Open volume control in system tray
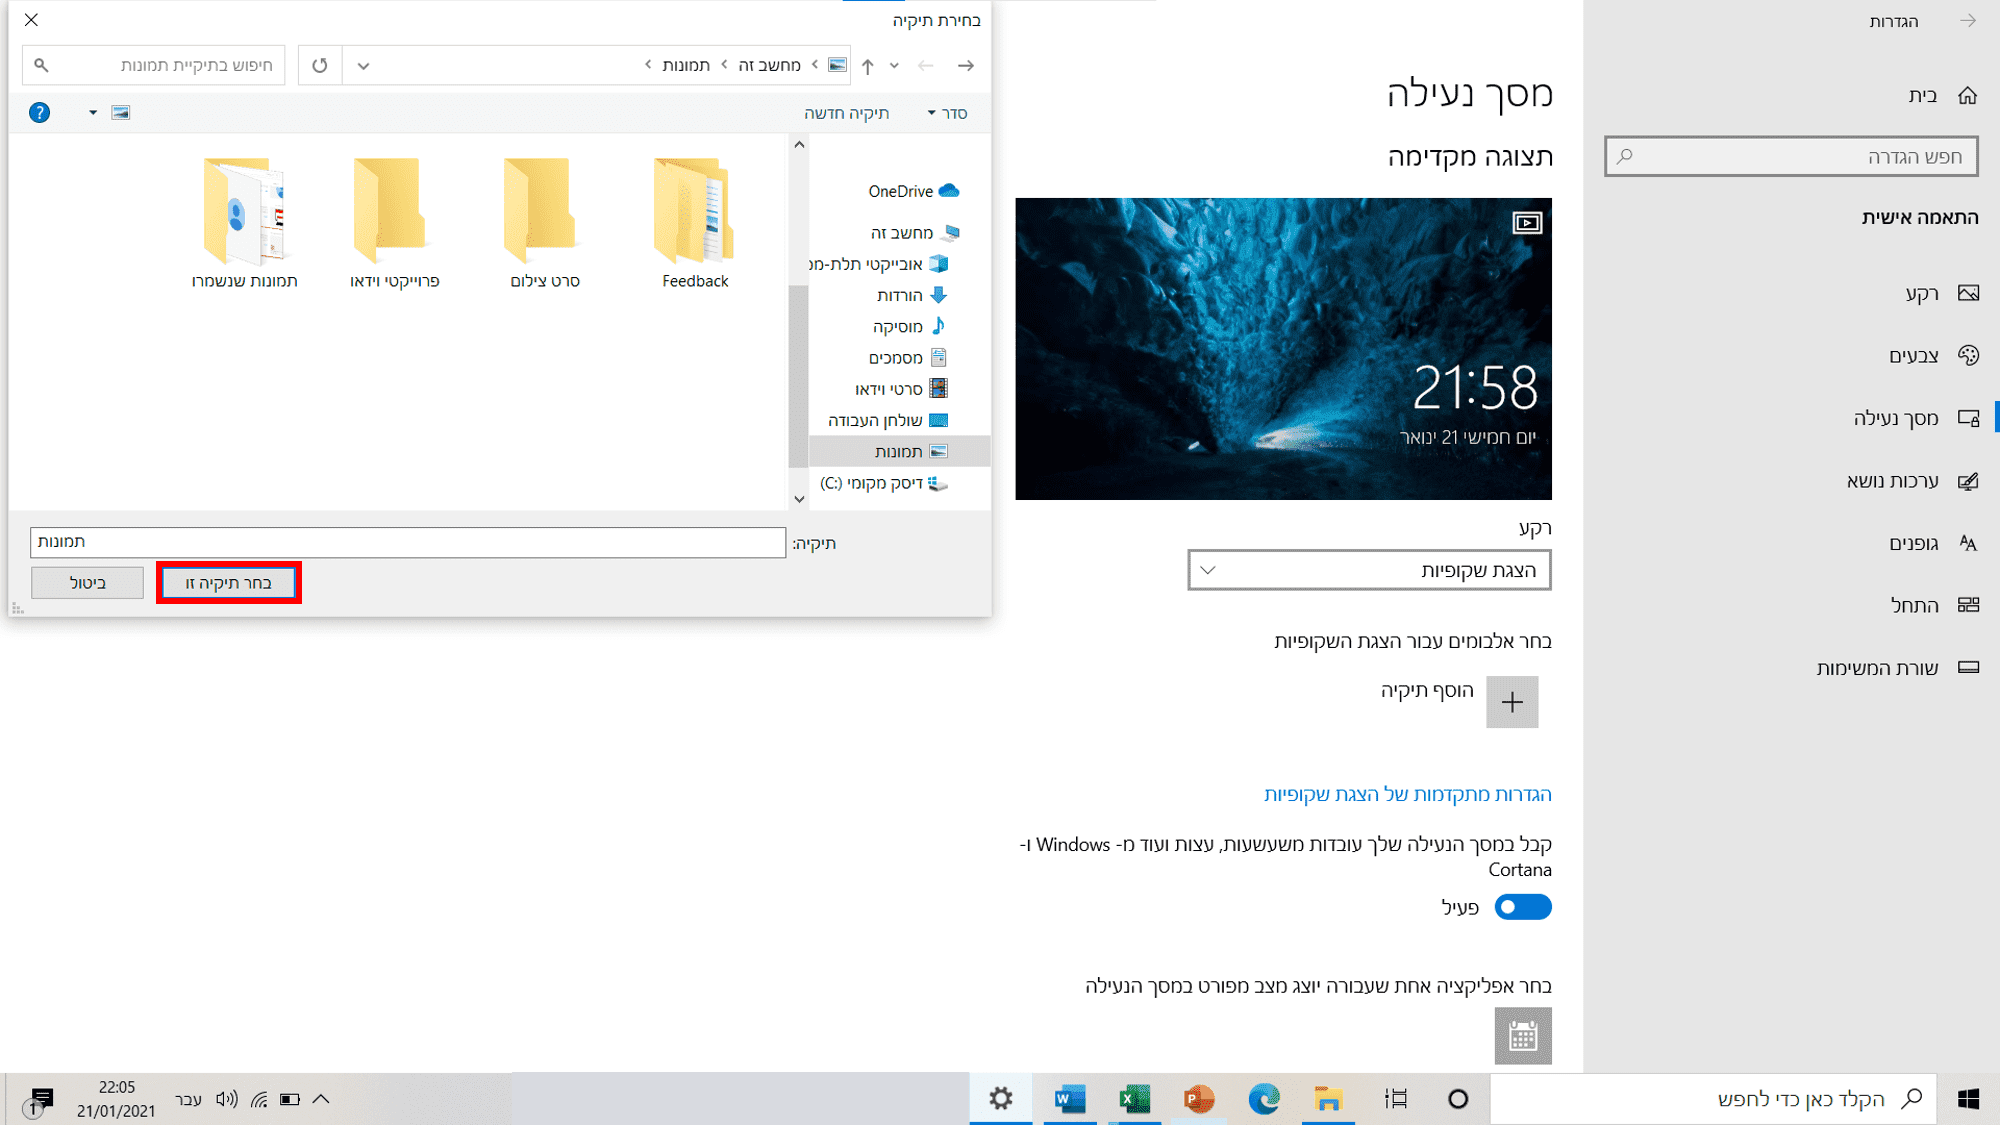 (x=227, y=1099)
